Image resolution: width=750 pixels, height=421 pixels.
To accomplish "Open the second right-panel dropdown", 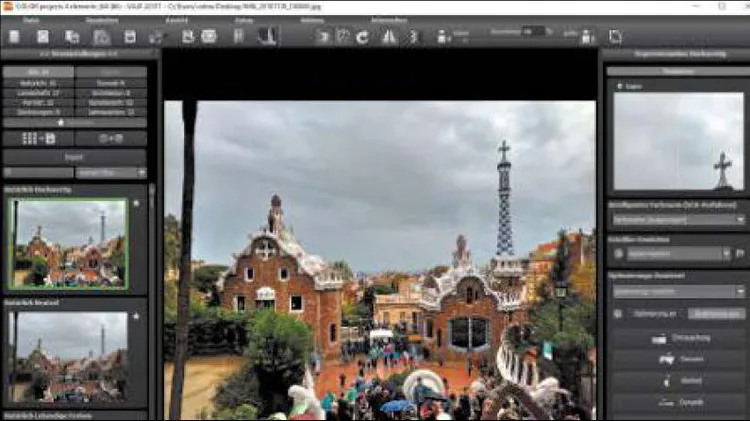I will pos(679,254).
